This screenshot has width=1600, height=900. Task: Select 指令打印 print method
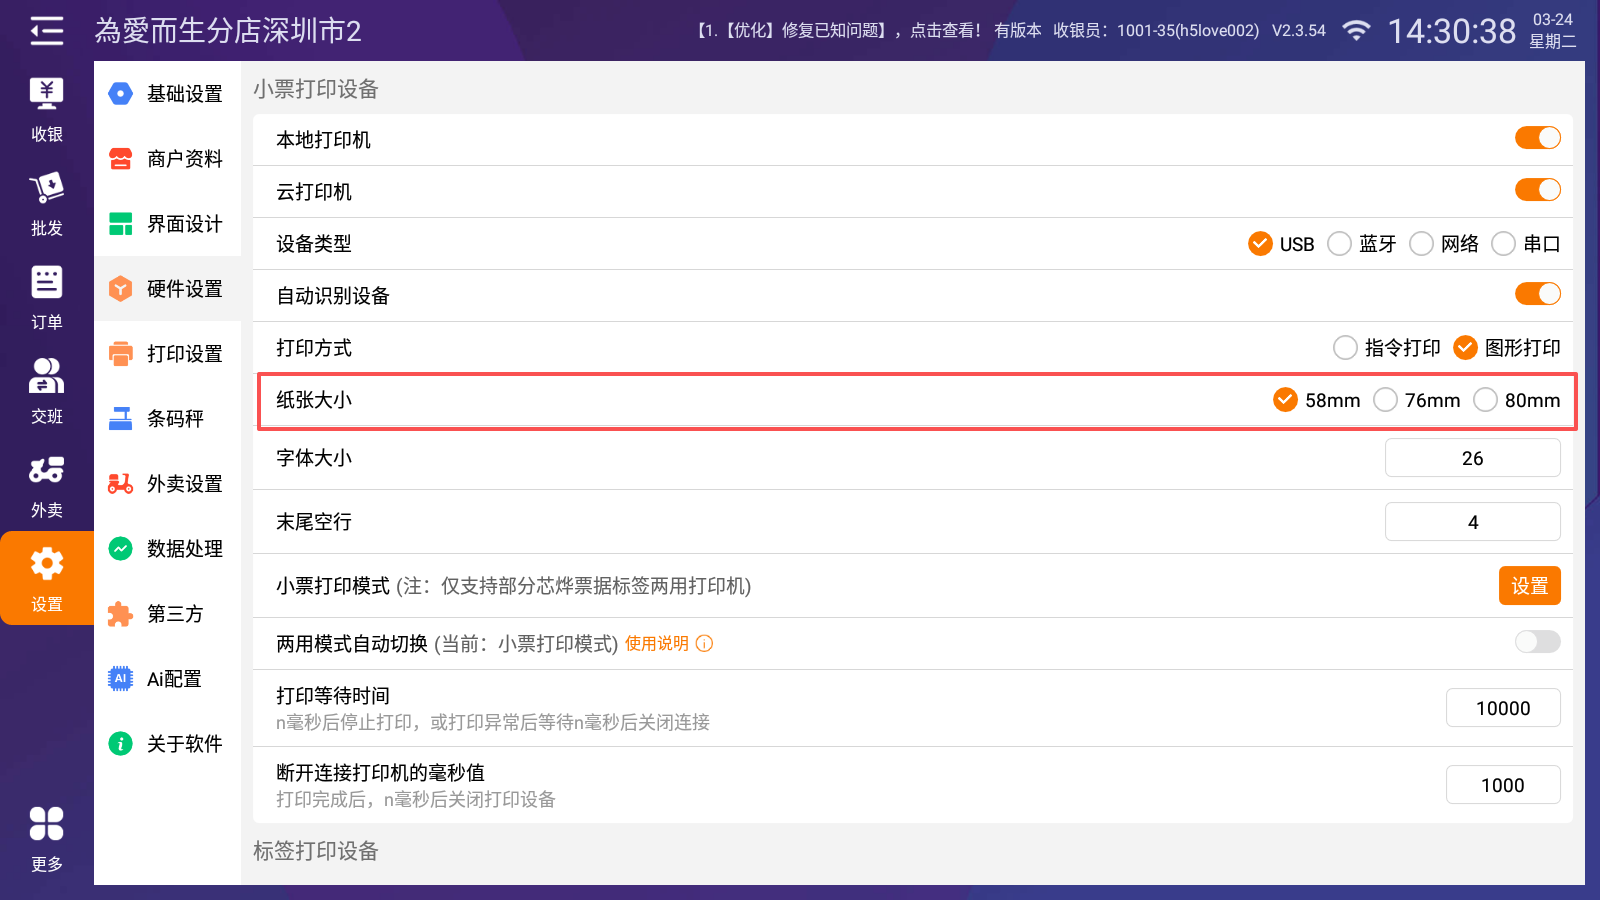pos(1346,348)
